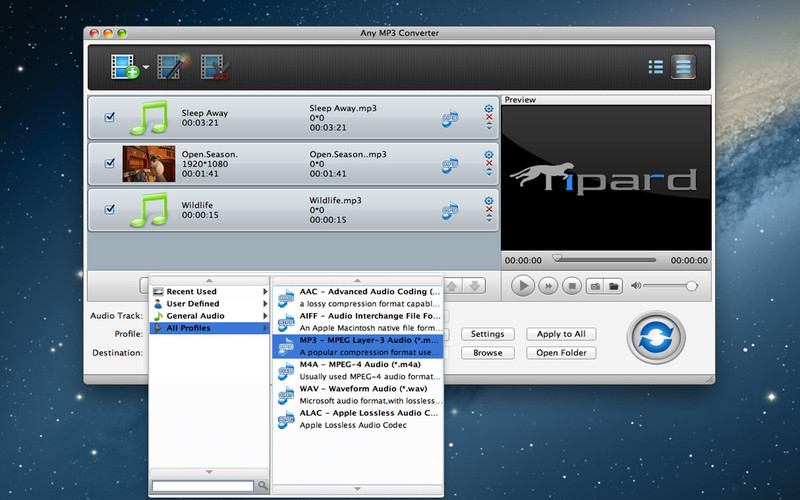Remove Wildlife with red X
Image resolution: width=800 pixels, height=500 pixels.
[489, 209]
